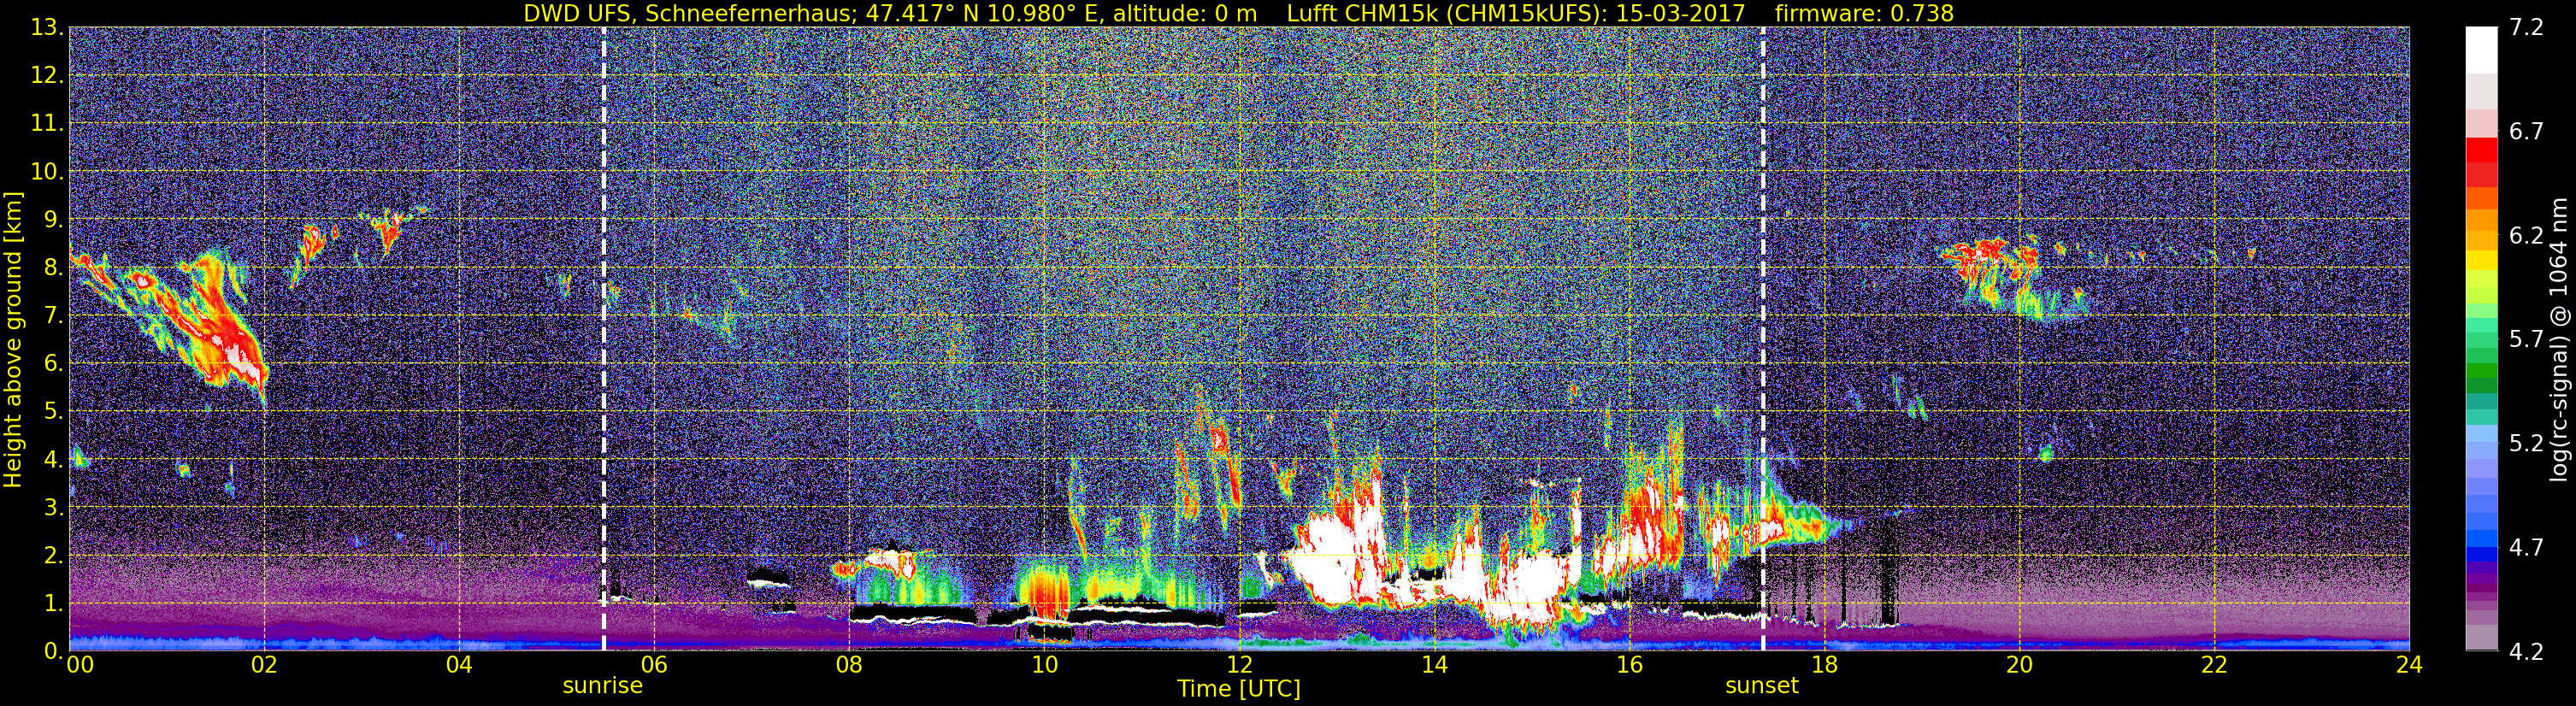
Task: Click the height axis tick label '9.'
Action: click(x=54, y=220)
